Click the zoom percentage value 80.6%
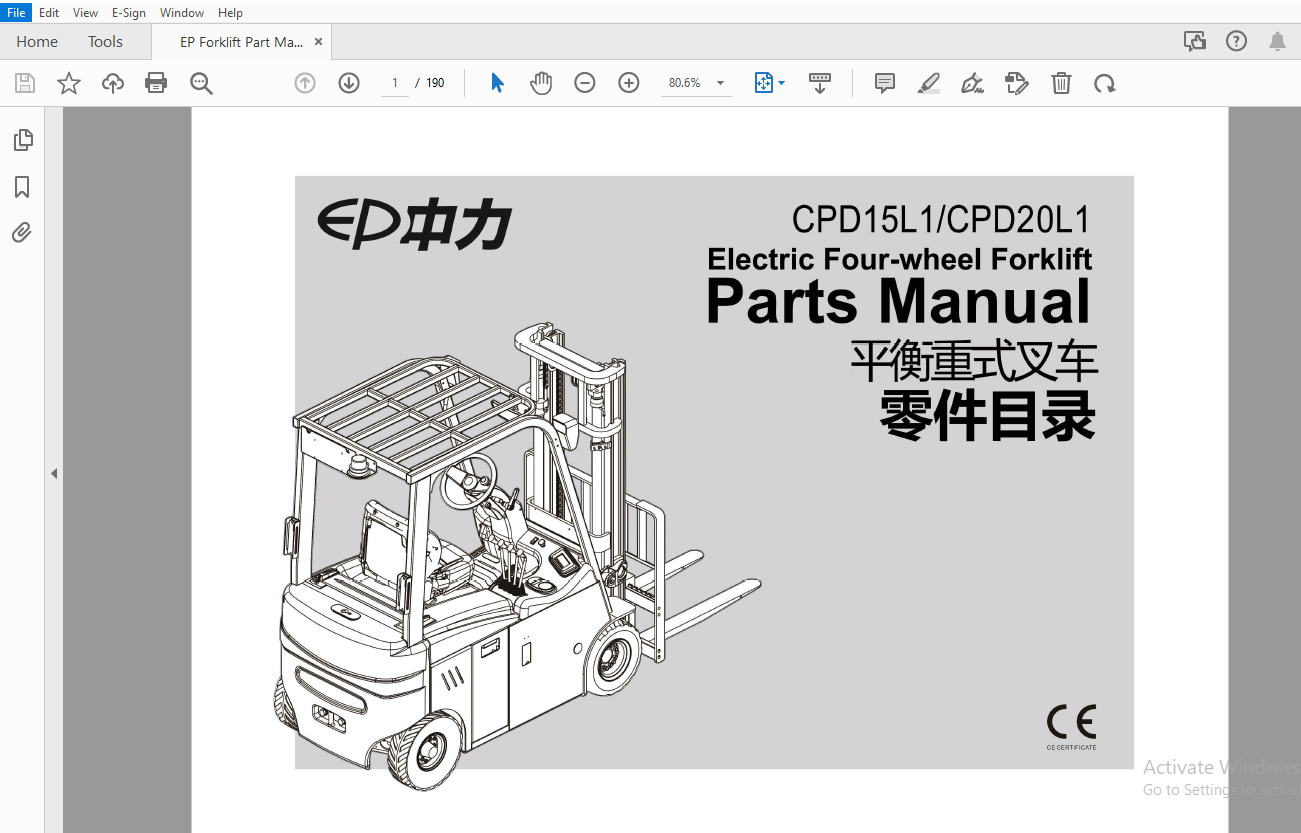Image resolution: width=1301 pixels, height=833 pixels. point(685,83)
